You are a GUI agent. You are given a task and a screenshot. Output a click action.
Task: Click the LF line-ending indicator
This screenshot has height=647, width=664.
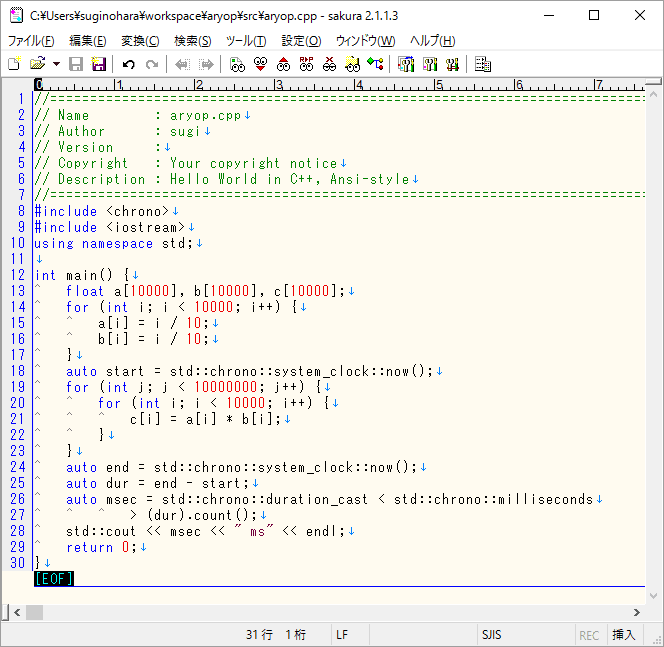point(342,635)
